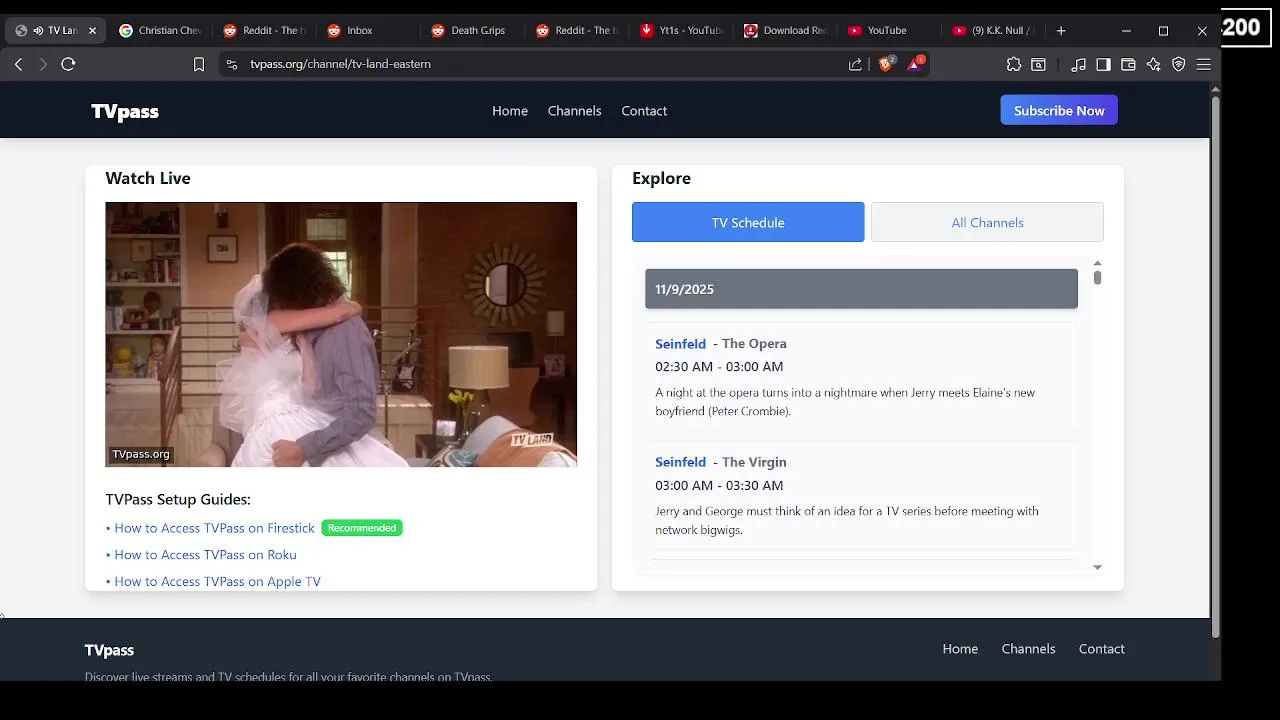Click the green Recommended badge

[x=362, y=528]
